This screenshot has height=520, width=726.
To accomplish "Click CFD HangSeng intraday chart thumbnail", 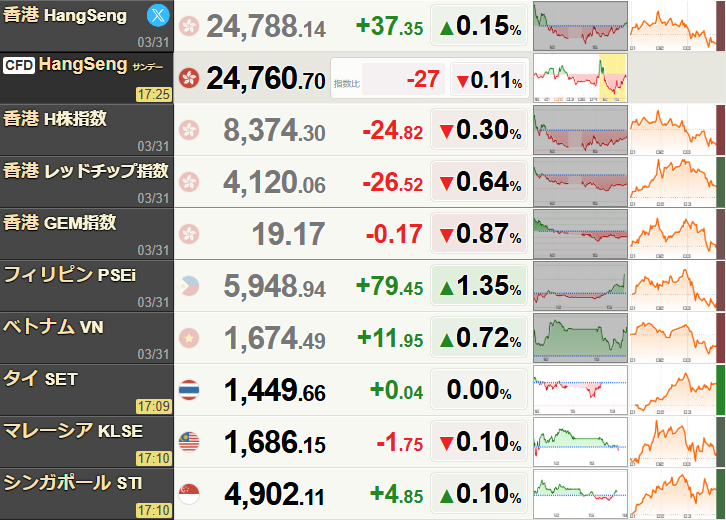I will point(580,78).
